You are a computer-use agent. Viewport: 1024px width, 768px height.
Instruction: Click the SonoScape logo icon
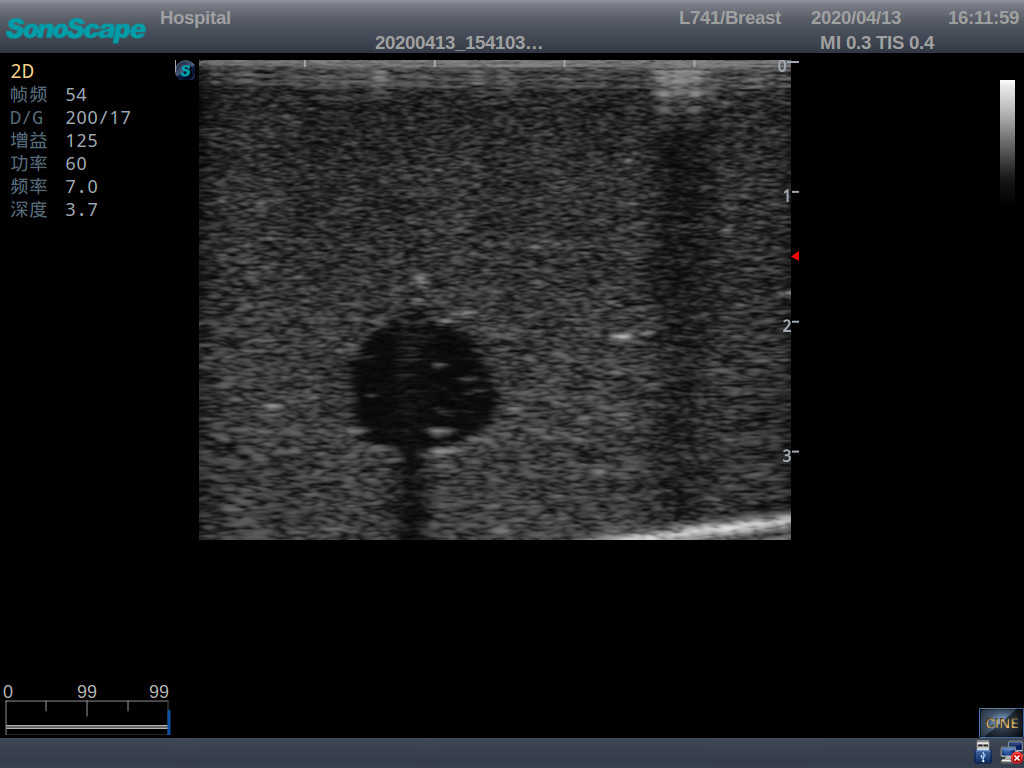[x=75, y=30]
